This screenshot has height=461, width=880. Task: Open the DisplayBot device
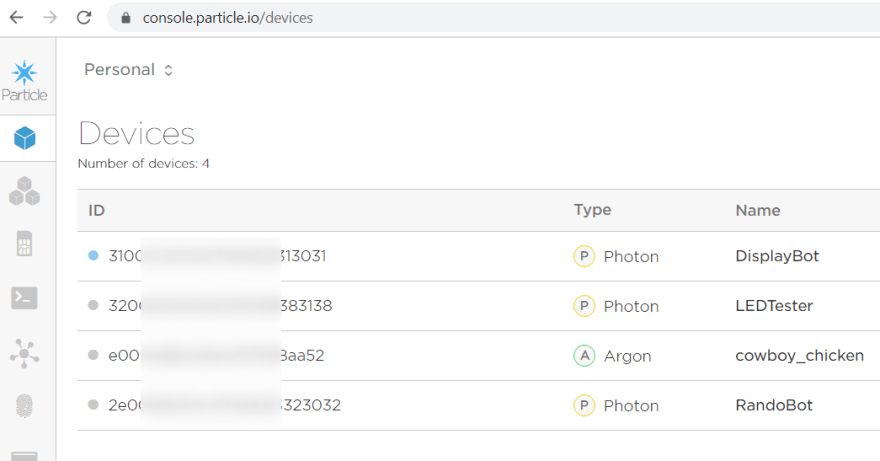[x=777, y=256]
